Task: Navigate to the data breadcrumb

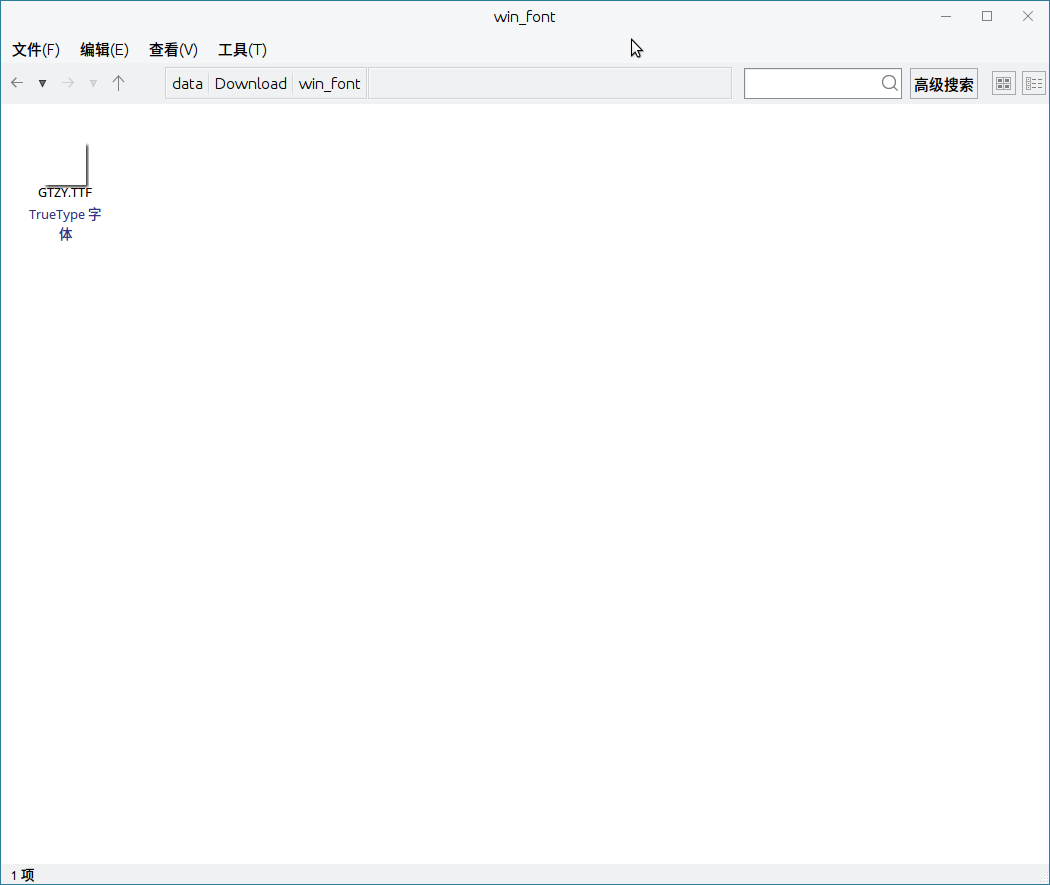Action: (188, 84)
